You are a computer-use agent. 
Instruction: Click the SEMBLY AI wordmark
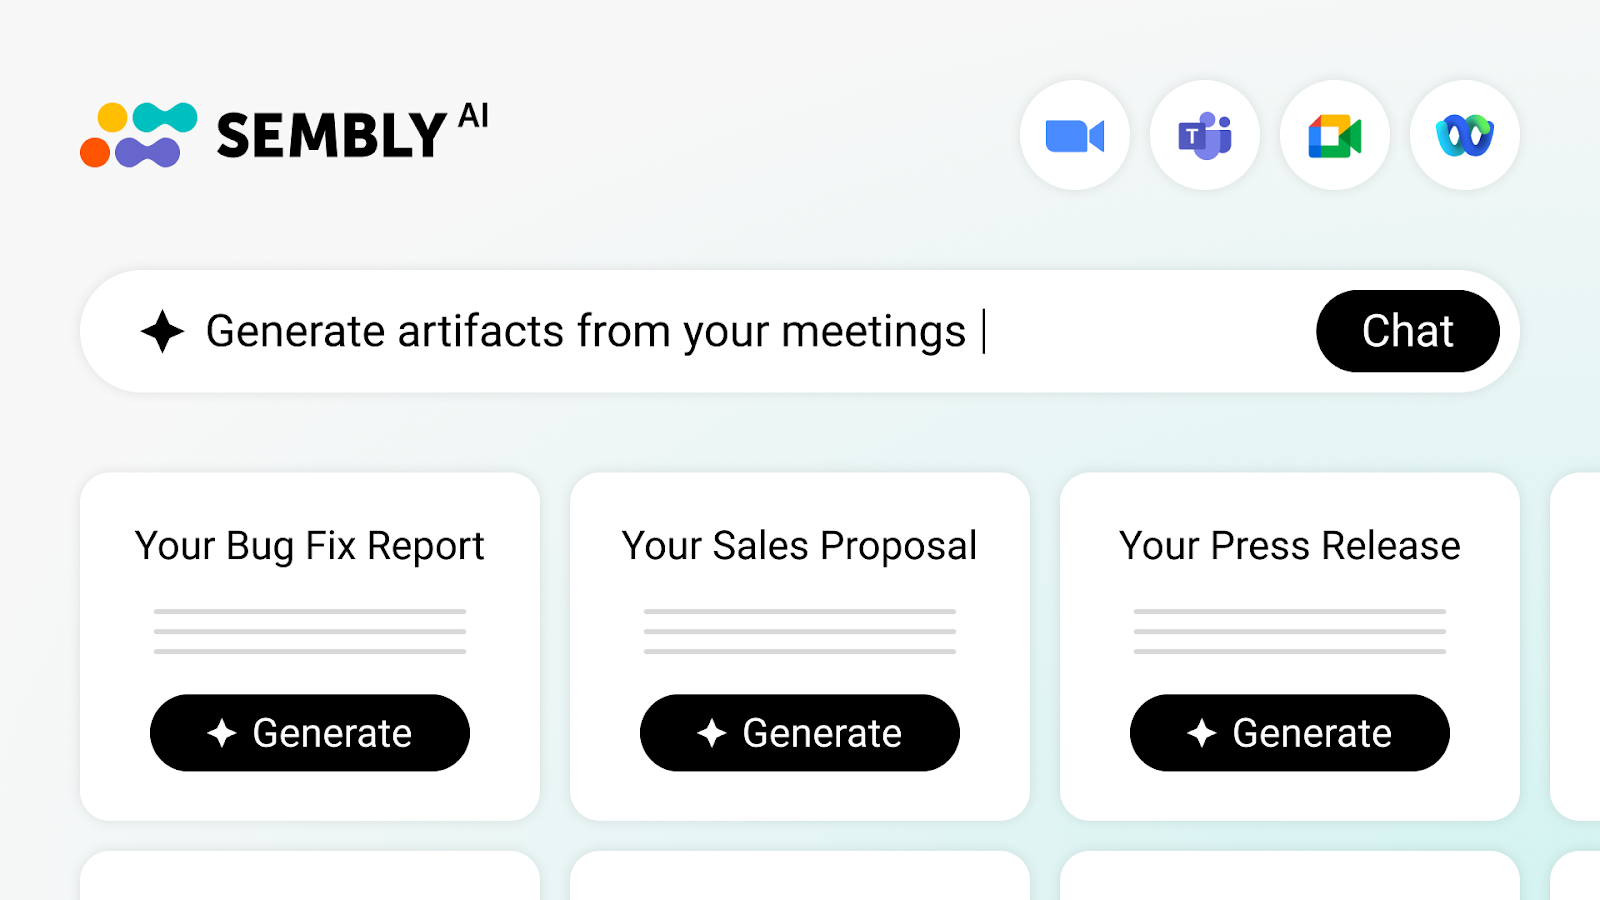coord(352,132)
